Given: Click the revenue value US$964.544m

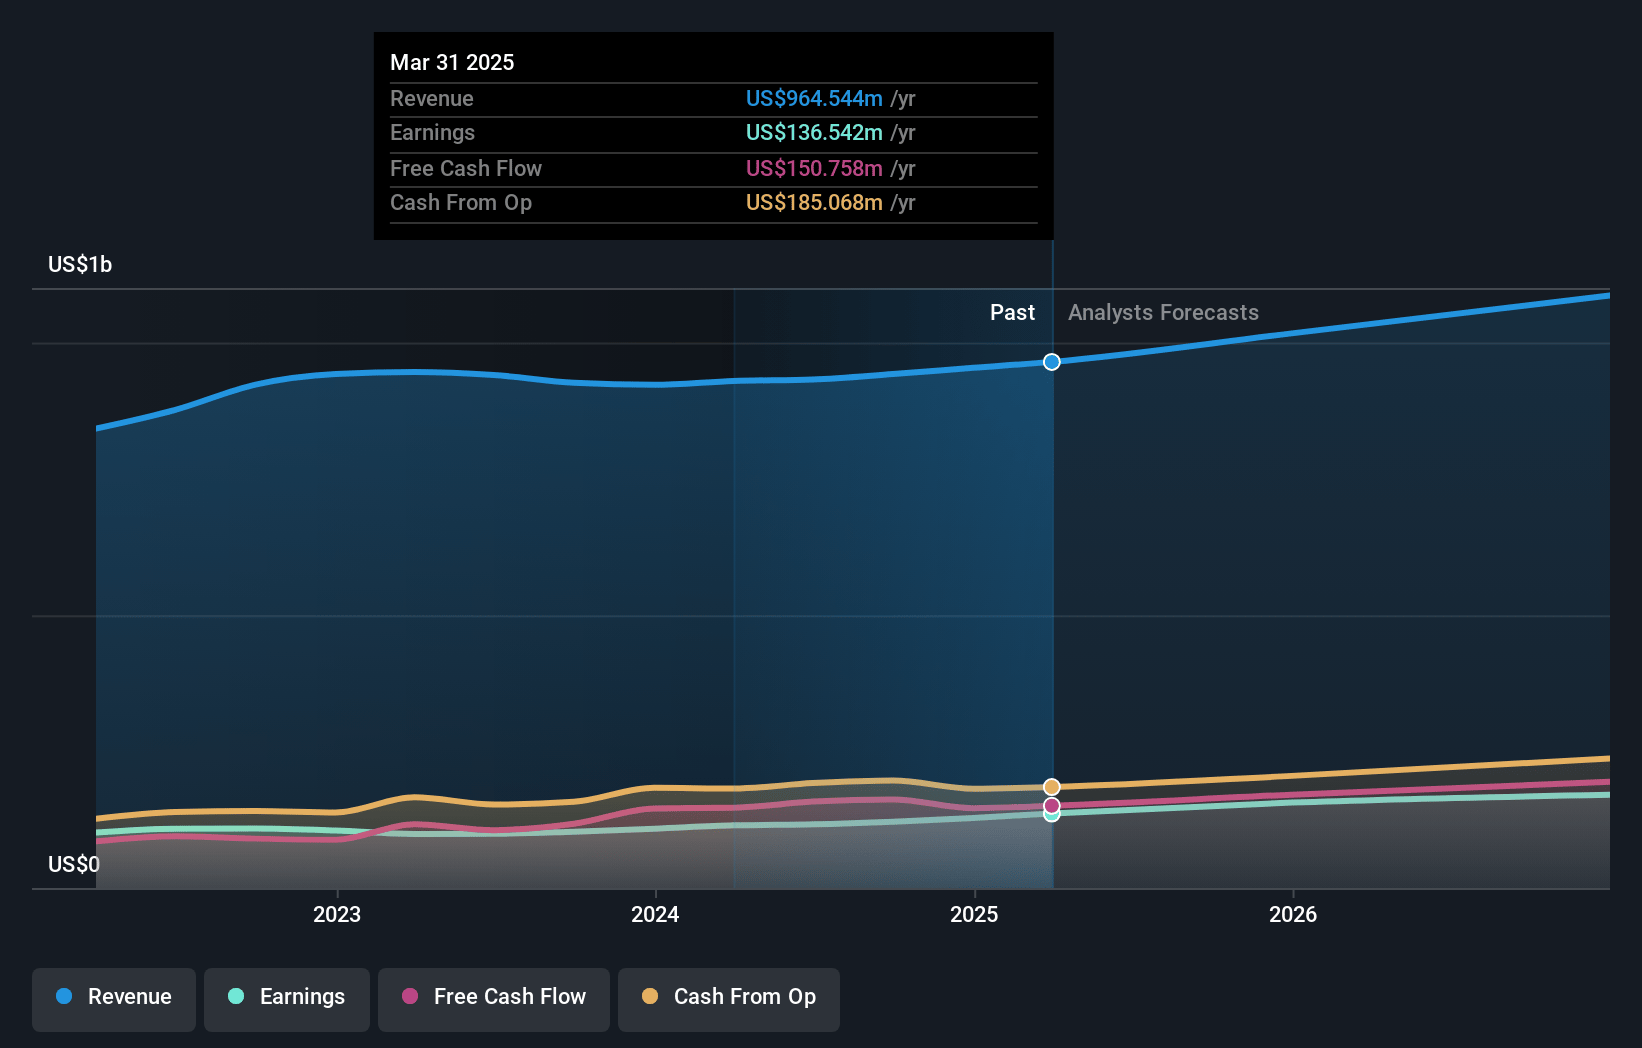Looking at the screenshot, I should [814, 98].
